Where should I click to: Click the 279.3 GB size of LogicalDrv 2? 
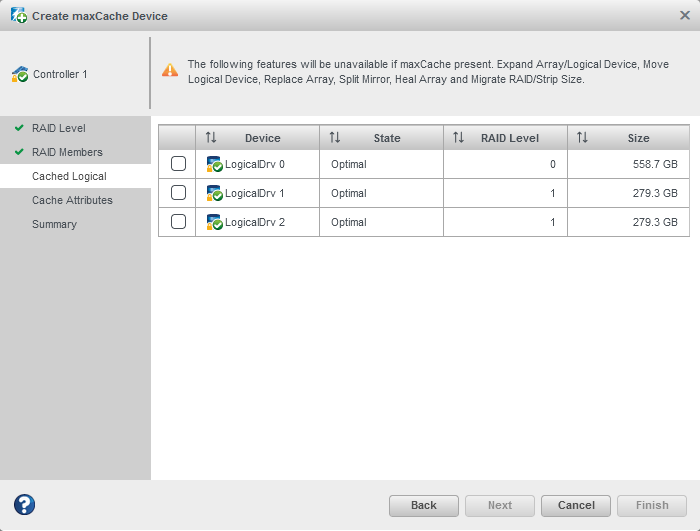click(x=655, y=222)
